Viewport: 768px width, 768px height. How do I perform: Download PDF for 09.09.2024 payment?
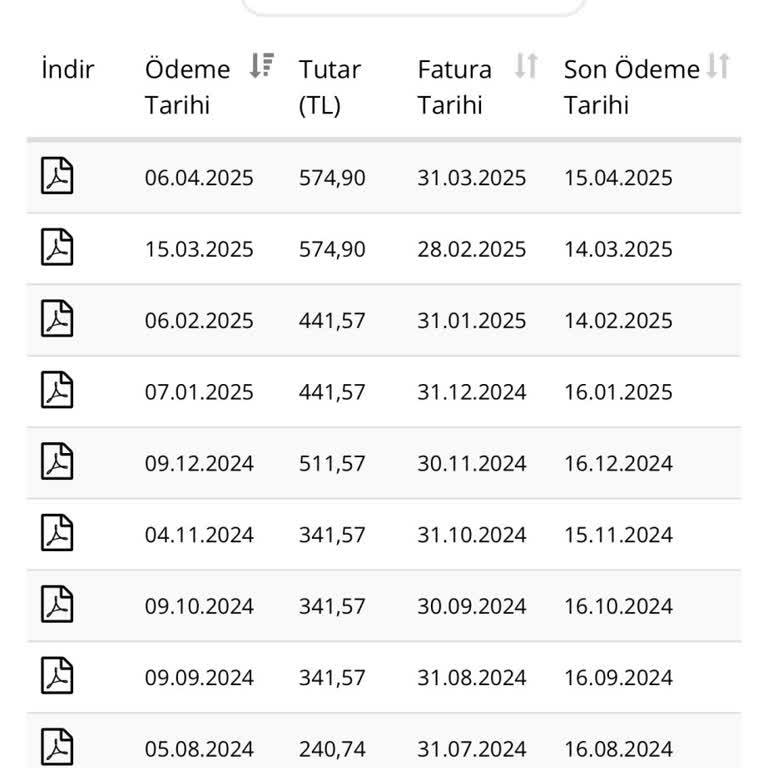click(x=57, y=676)
